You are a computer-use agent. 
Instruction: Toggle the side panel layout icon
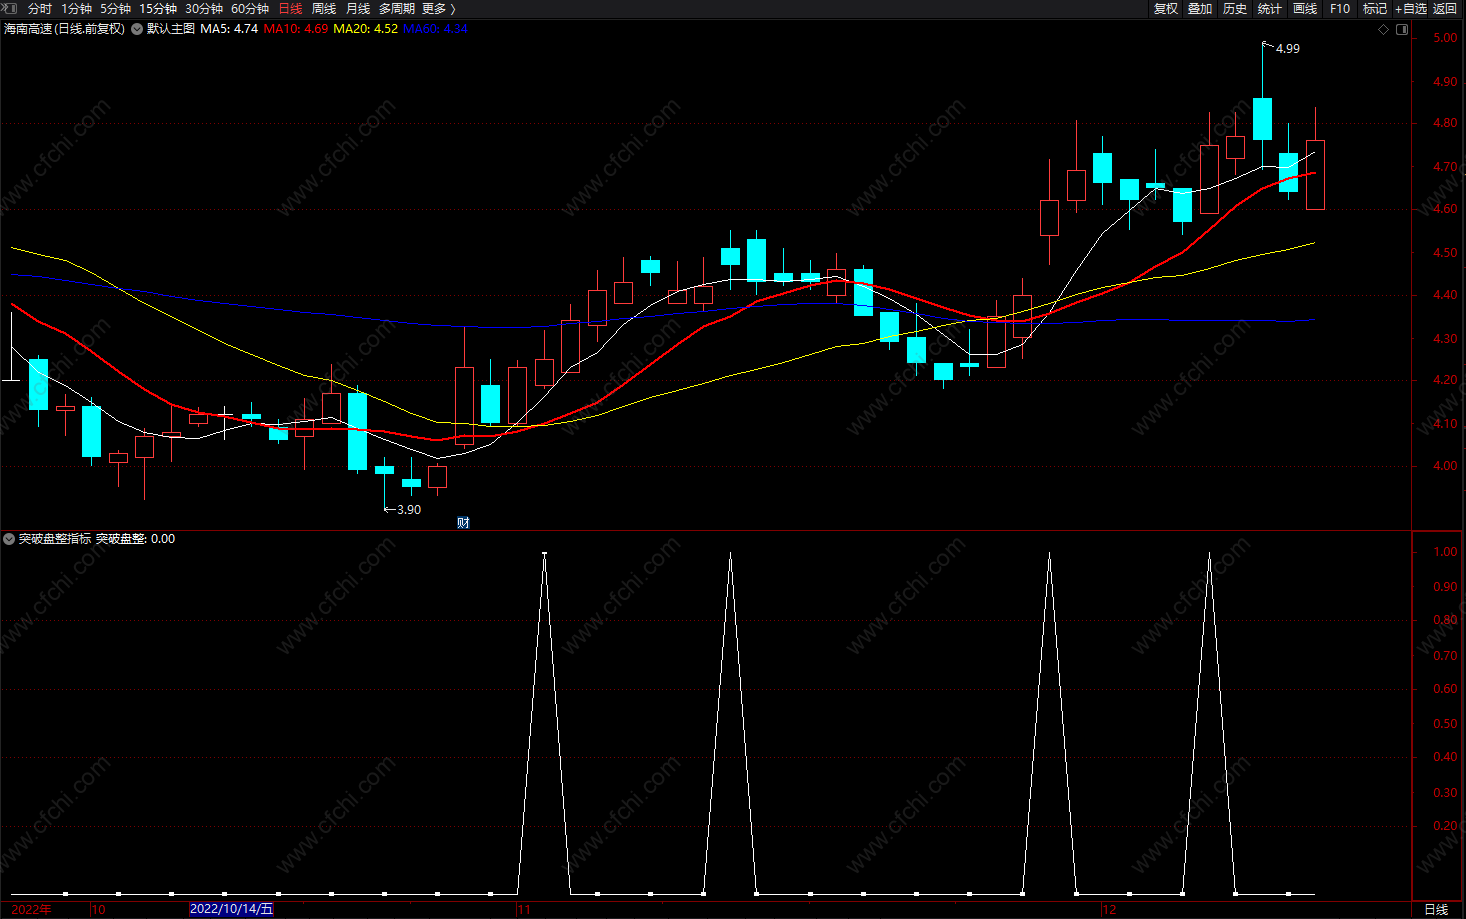(1402, 29)
